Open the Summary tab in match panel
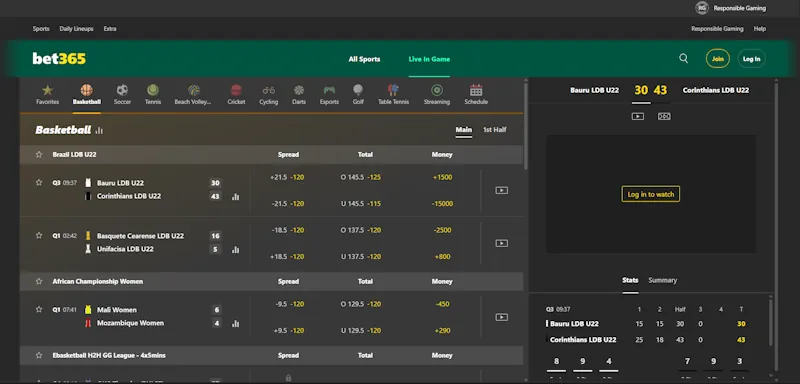Screen dimensions: 800x384 click(662, 280)
